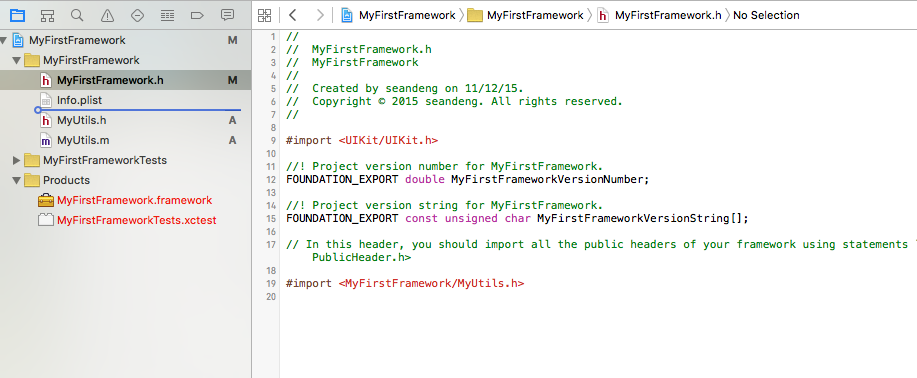This screenshot has height=378, width=917.
Task: Open the Symbol navigator tab
Action: tap(48, 15)
